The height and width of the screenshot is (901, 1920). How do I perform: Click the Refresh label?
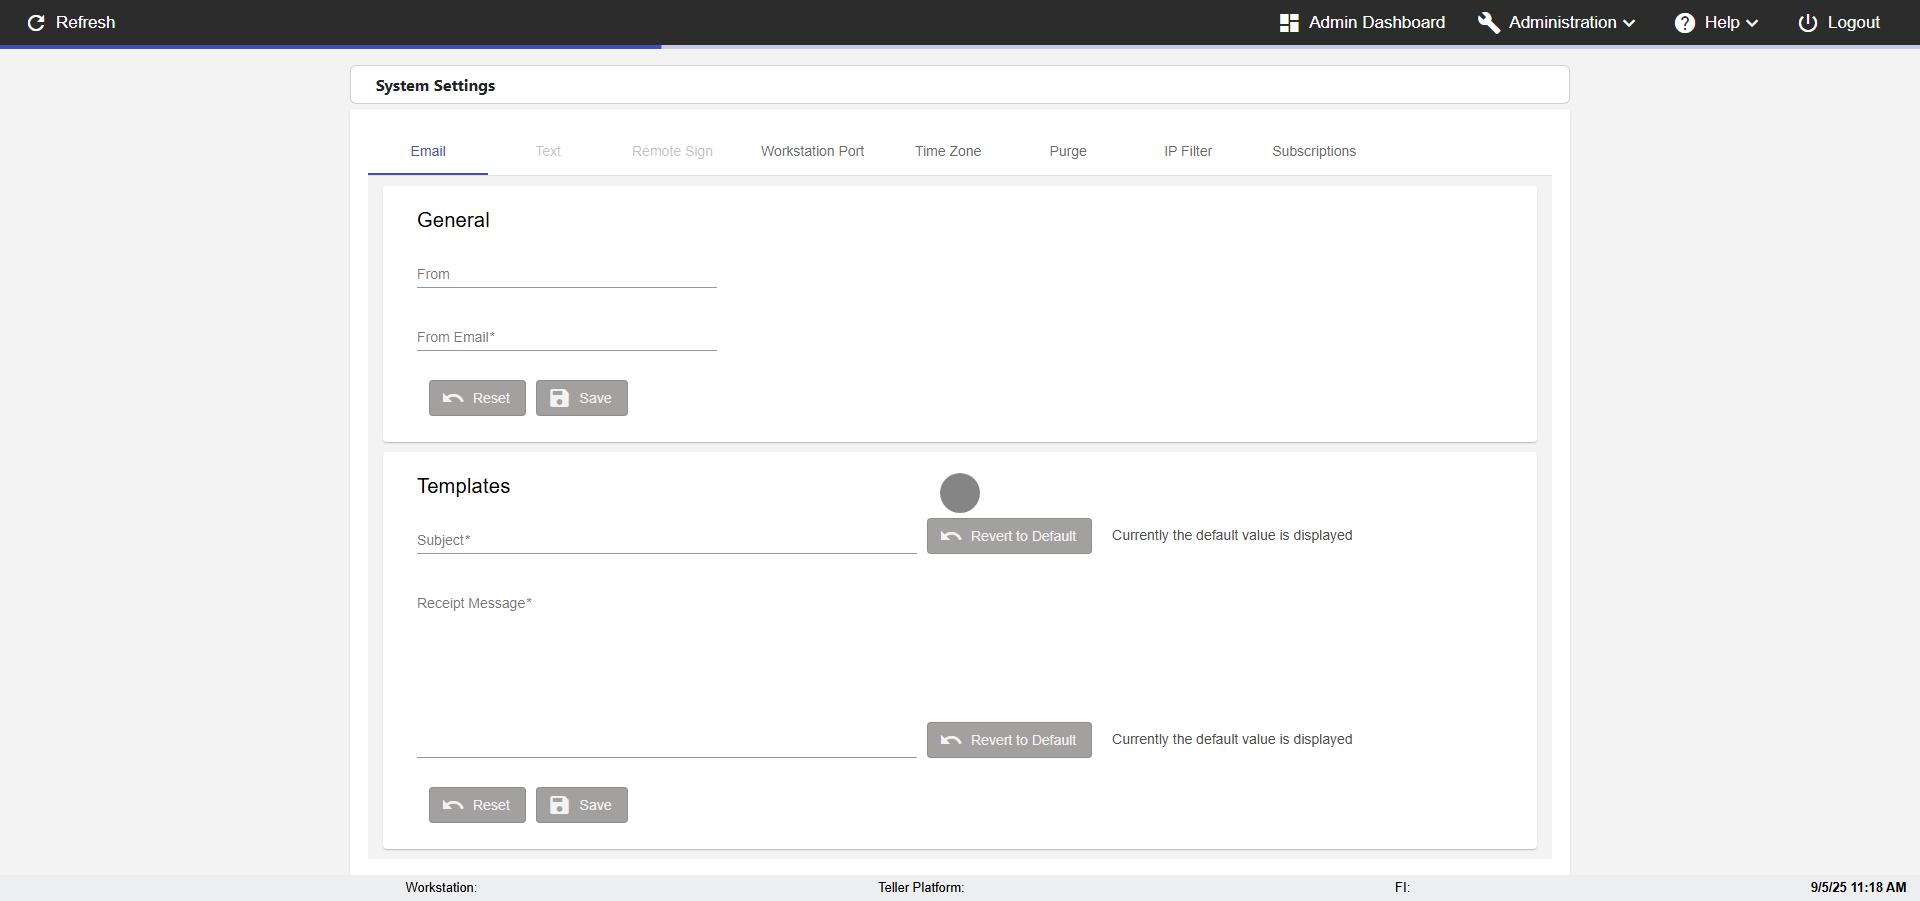click(x=85, y=23)
